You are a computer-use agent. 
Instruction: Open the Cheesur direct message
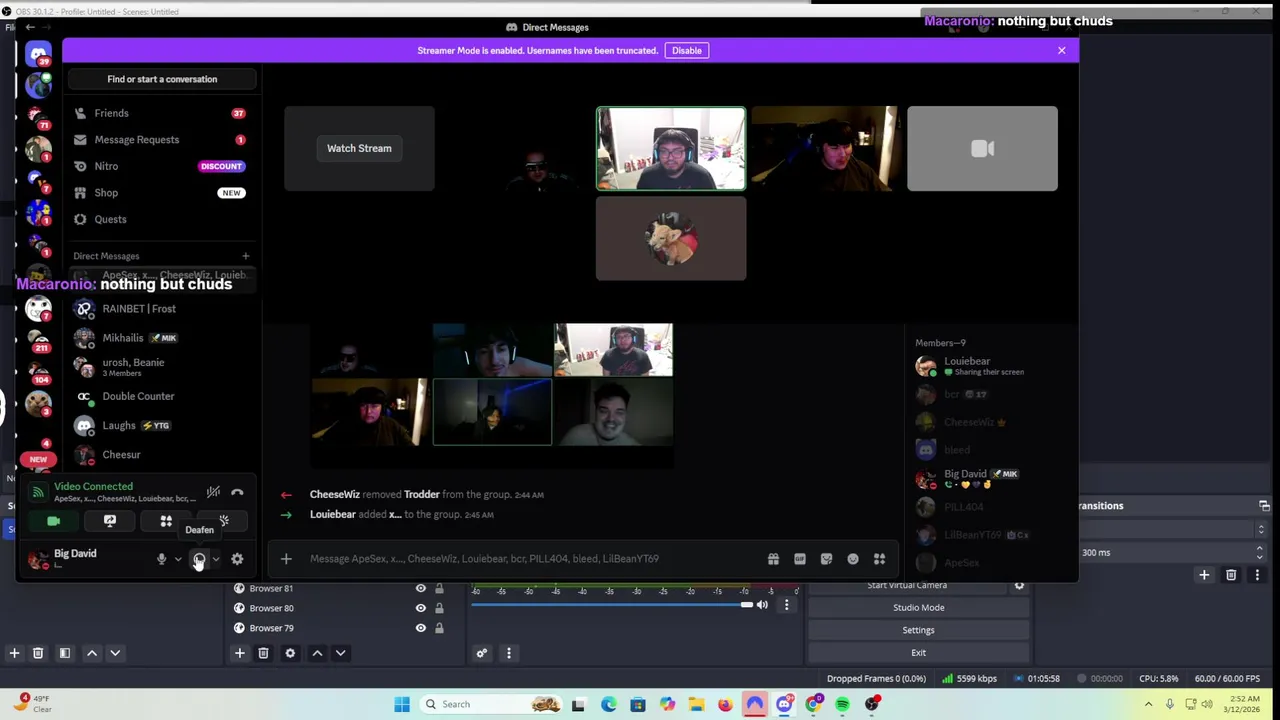pyautogui.click(x=160, y=455)
